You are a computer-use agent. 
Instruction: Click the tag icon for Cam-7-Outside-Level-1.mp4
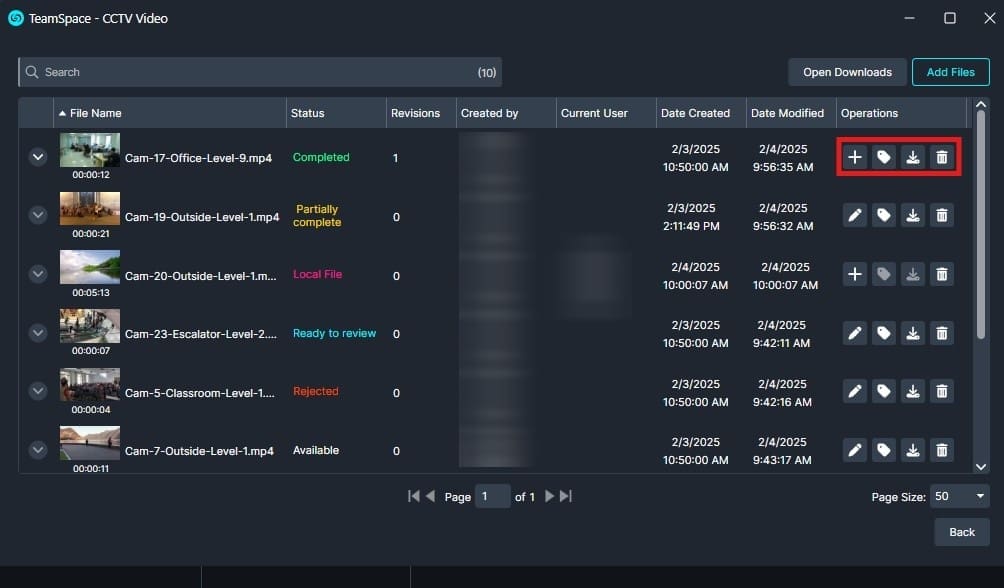[884, 451]
